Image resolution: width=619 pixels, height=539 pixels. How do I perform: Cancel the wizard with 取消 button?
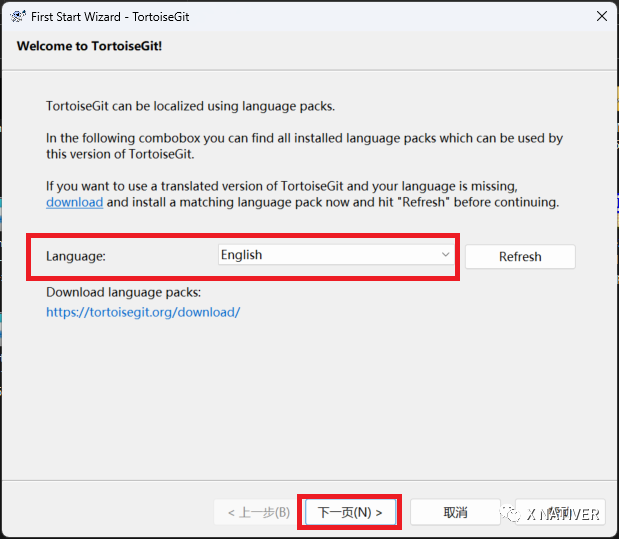455,512
